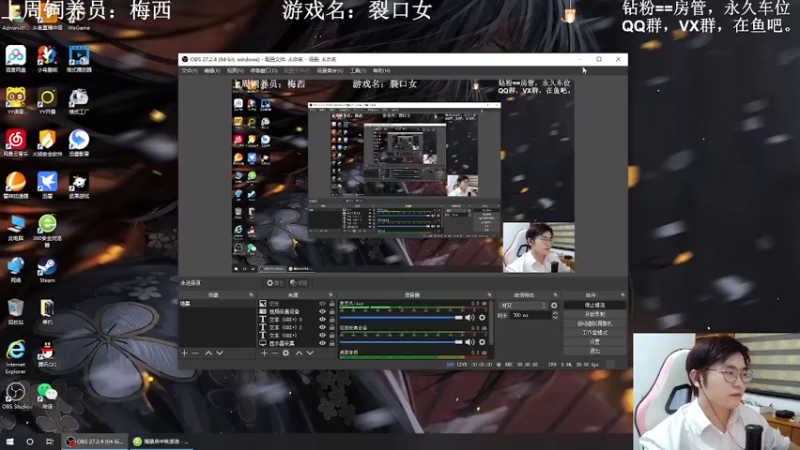Click the 开始录制 button
Viewport: 800px width, 450px height.
595,314
